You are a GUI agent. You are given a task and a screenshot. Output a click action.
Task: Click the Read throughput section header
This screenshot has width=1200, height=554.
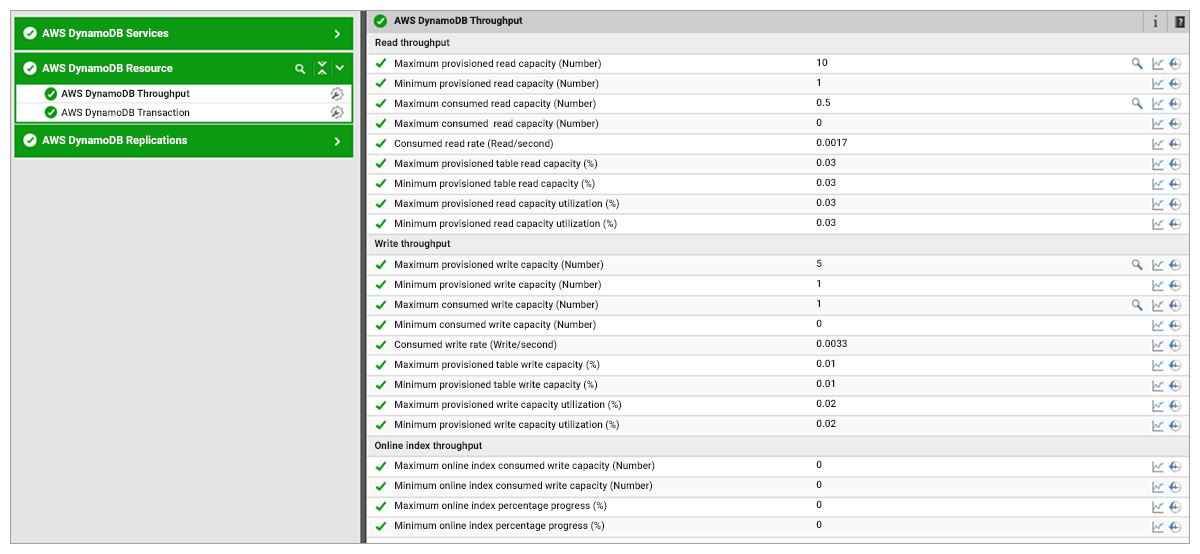pos(412,43)
